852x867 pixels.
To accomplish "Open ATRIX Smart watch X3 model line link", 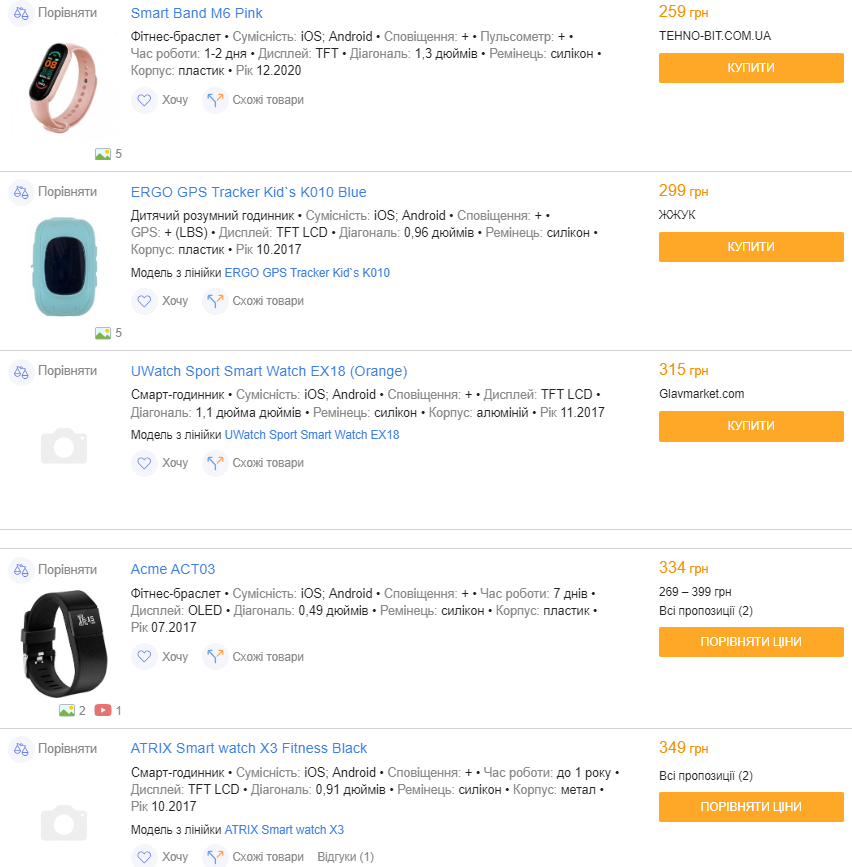I will [283, 830].
